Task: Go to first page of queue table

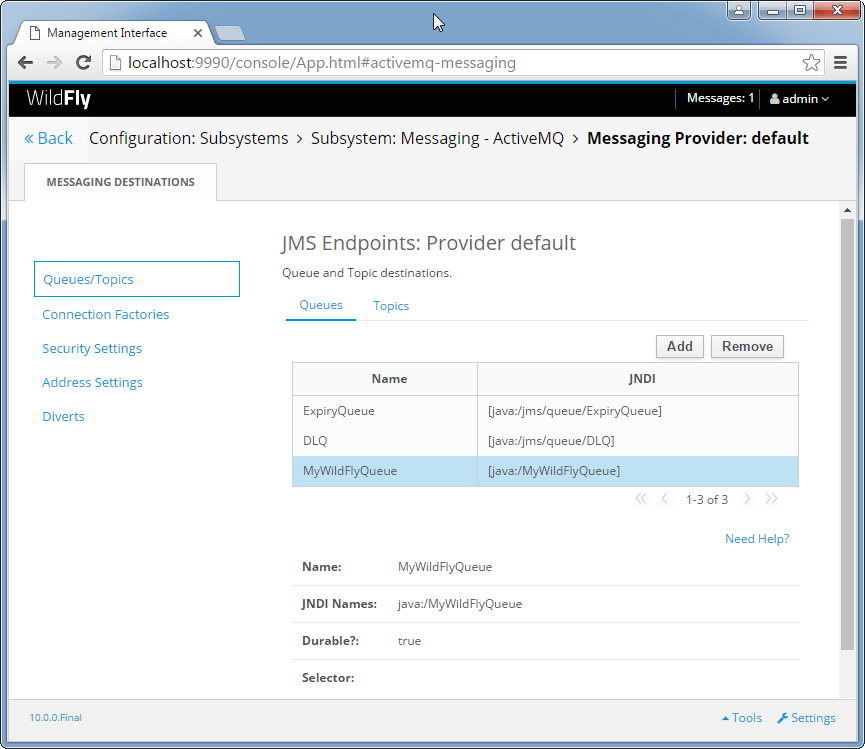Action: (640, 499)
